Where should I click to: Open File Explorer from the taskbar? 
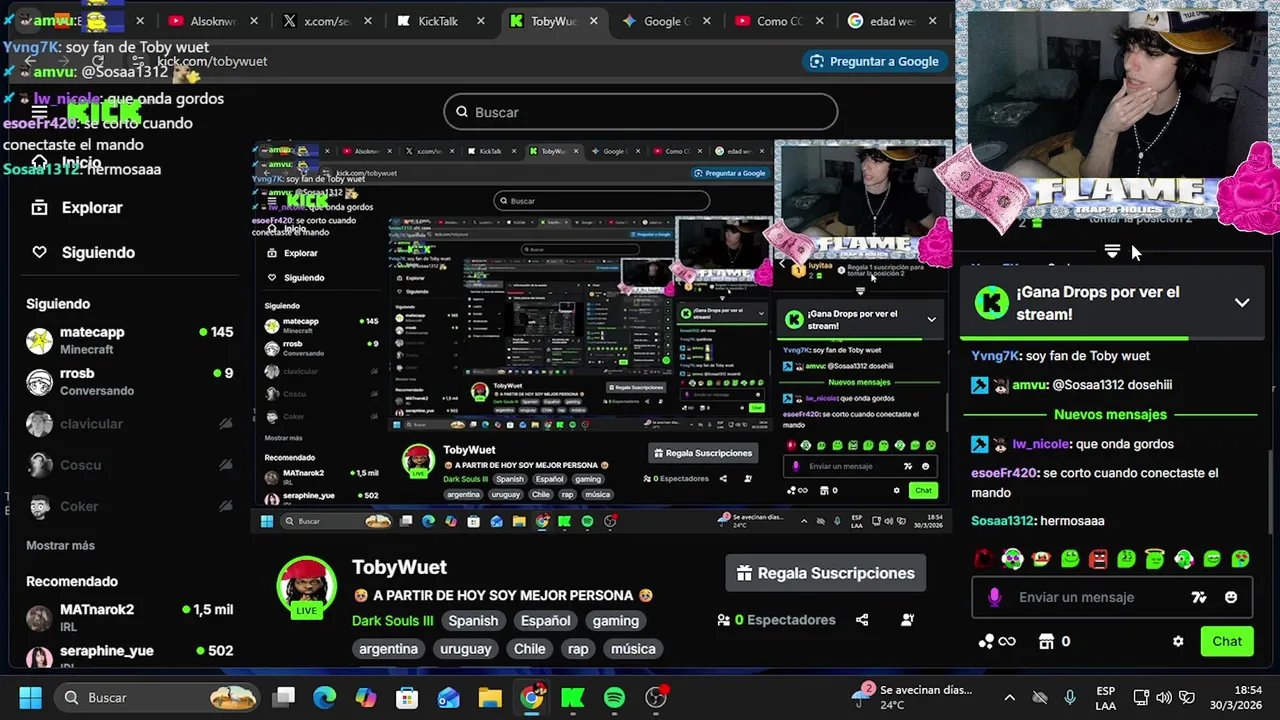tap(490, 697)
